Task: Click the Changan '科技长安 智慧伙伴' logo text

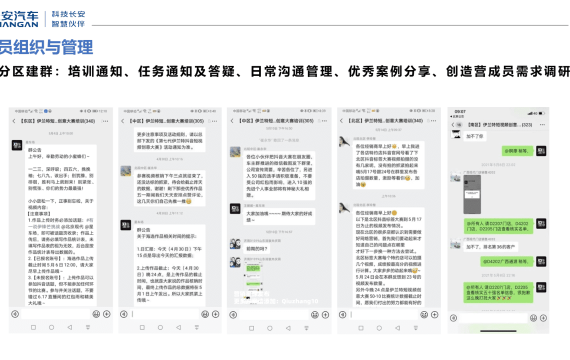Action: (x=68, y=19)
